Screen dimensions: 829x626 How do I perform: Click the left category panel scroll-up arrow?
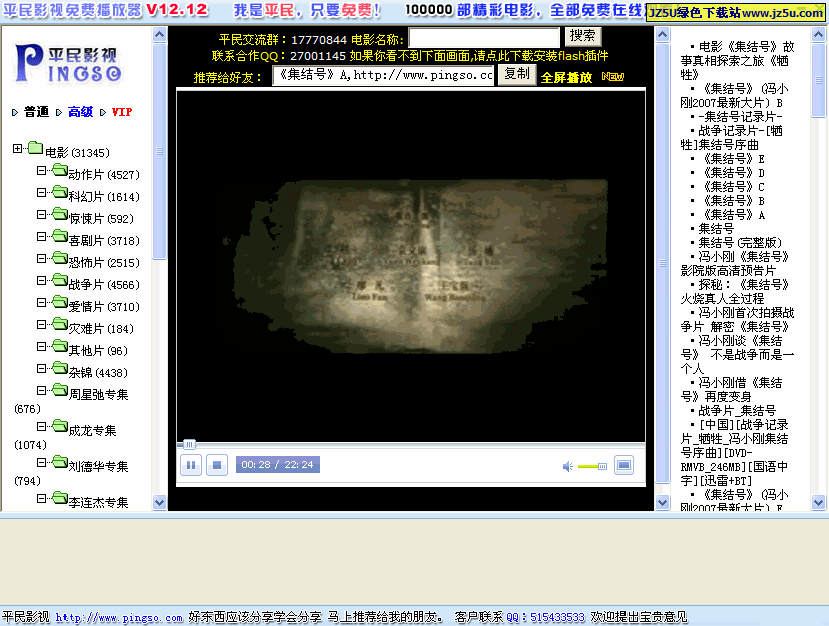[x=159, y=35]
